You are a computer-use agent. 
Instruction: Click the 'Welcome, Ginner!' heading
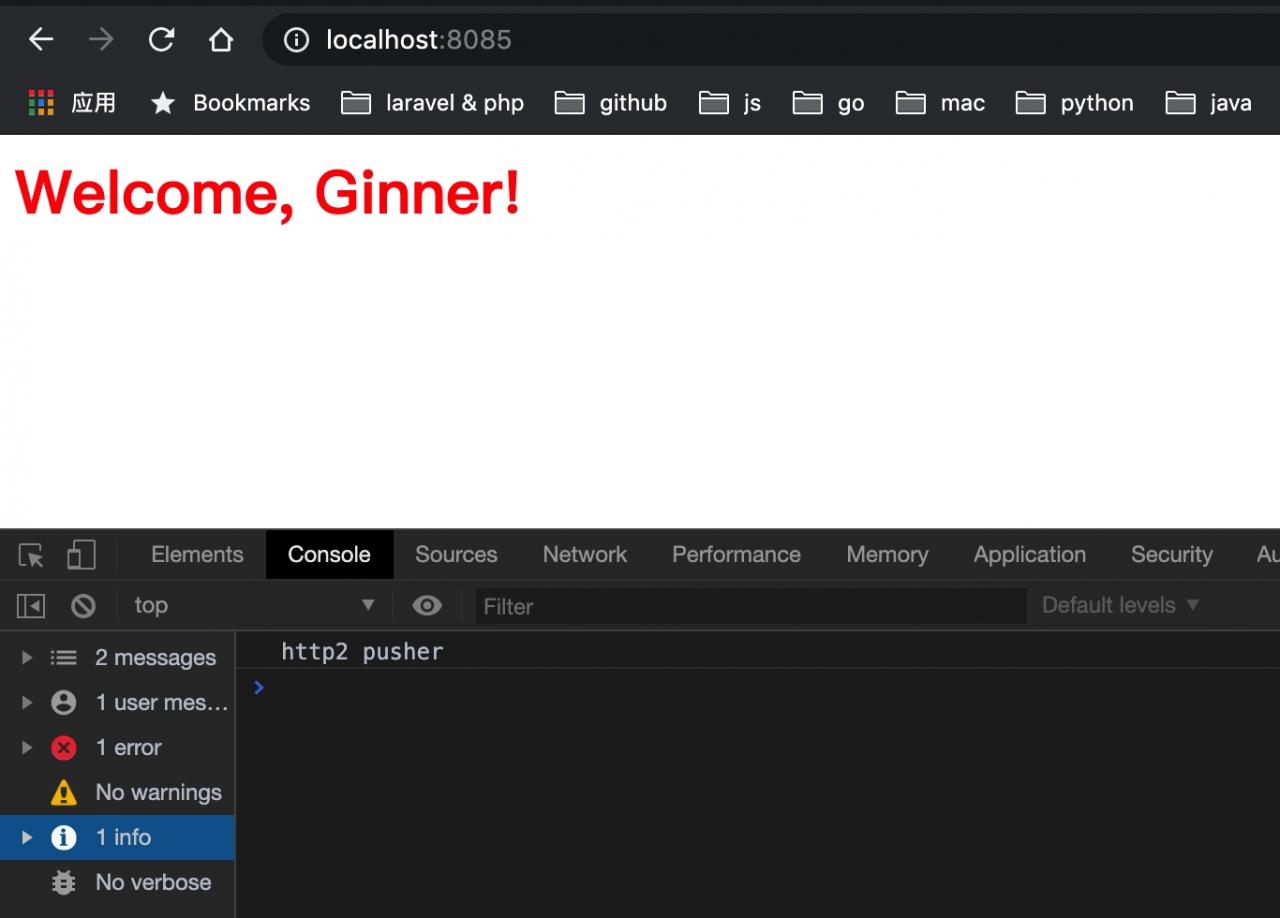(268, 191)
